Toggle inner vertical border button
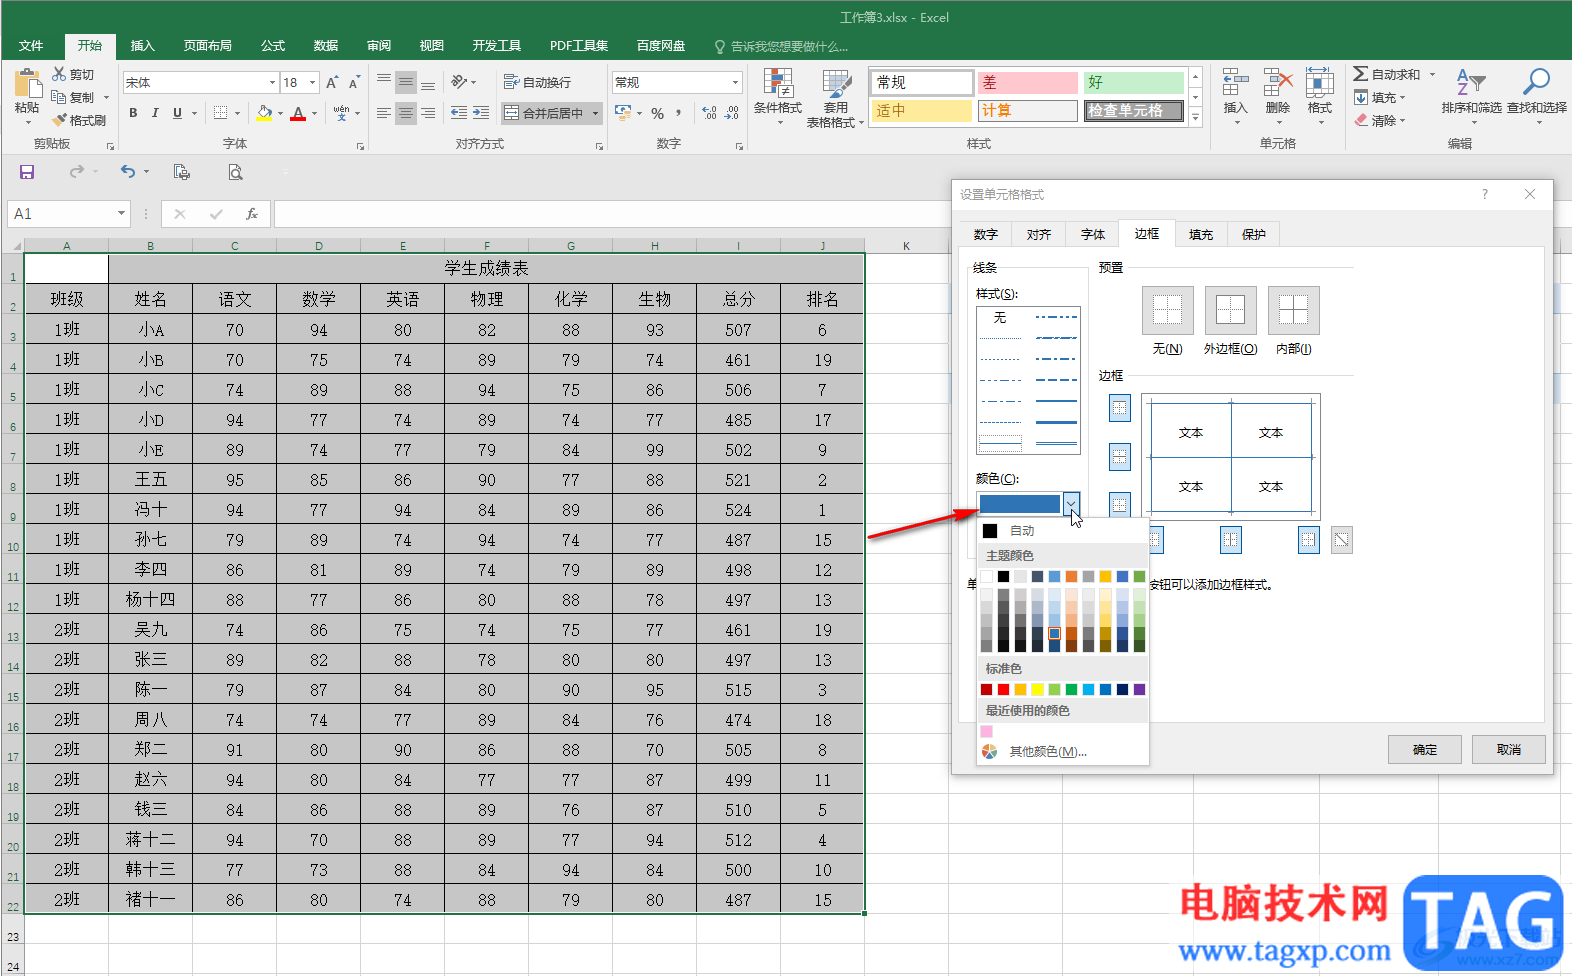Viewport: 1572px width, 976px height. [1231, 540]
